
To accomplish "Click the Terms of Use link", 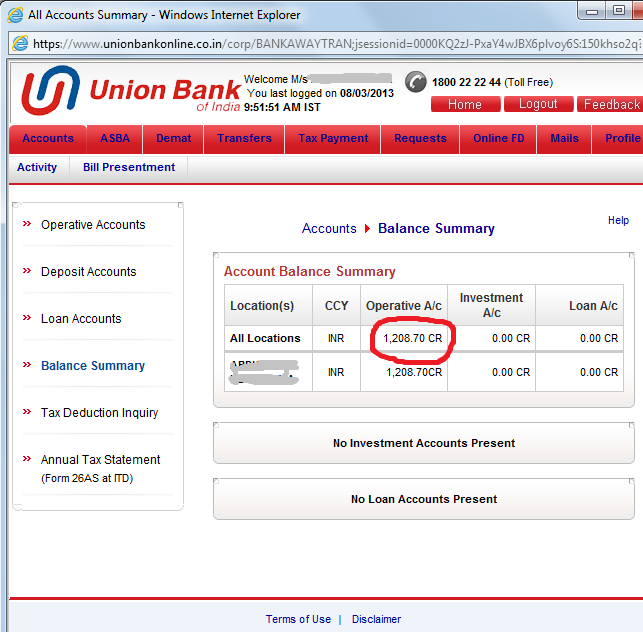I will 298,619.
